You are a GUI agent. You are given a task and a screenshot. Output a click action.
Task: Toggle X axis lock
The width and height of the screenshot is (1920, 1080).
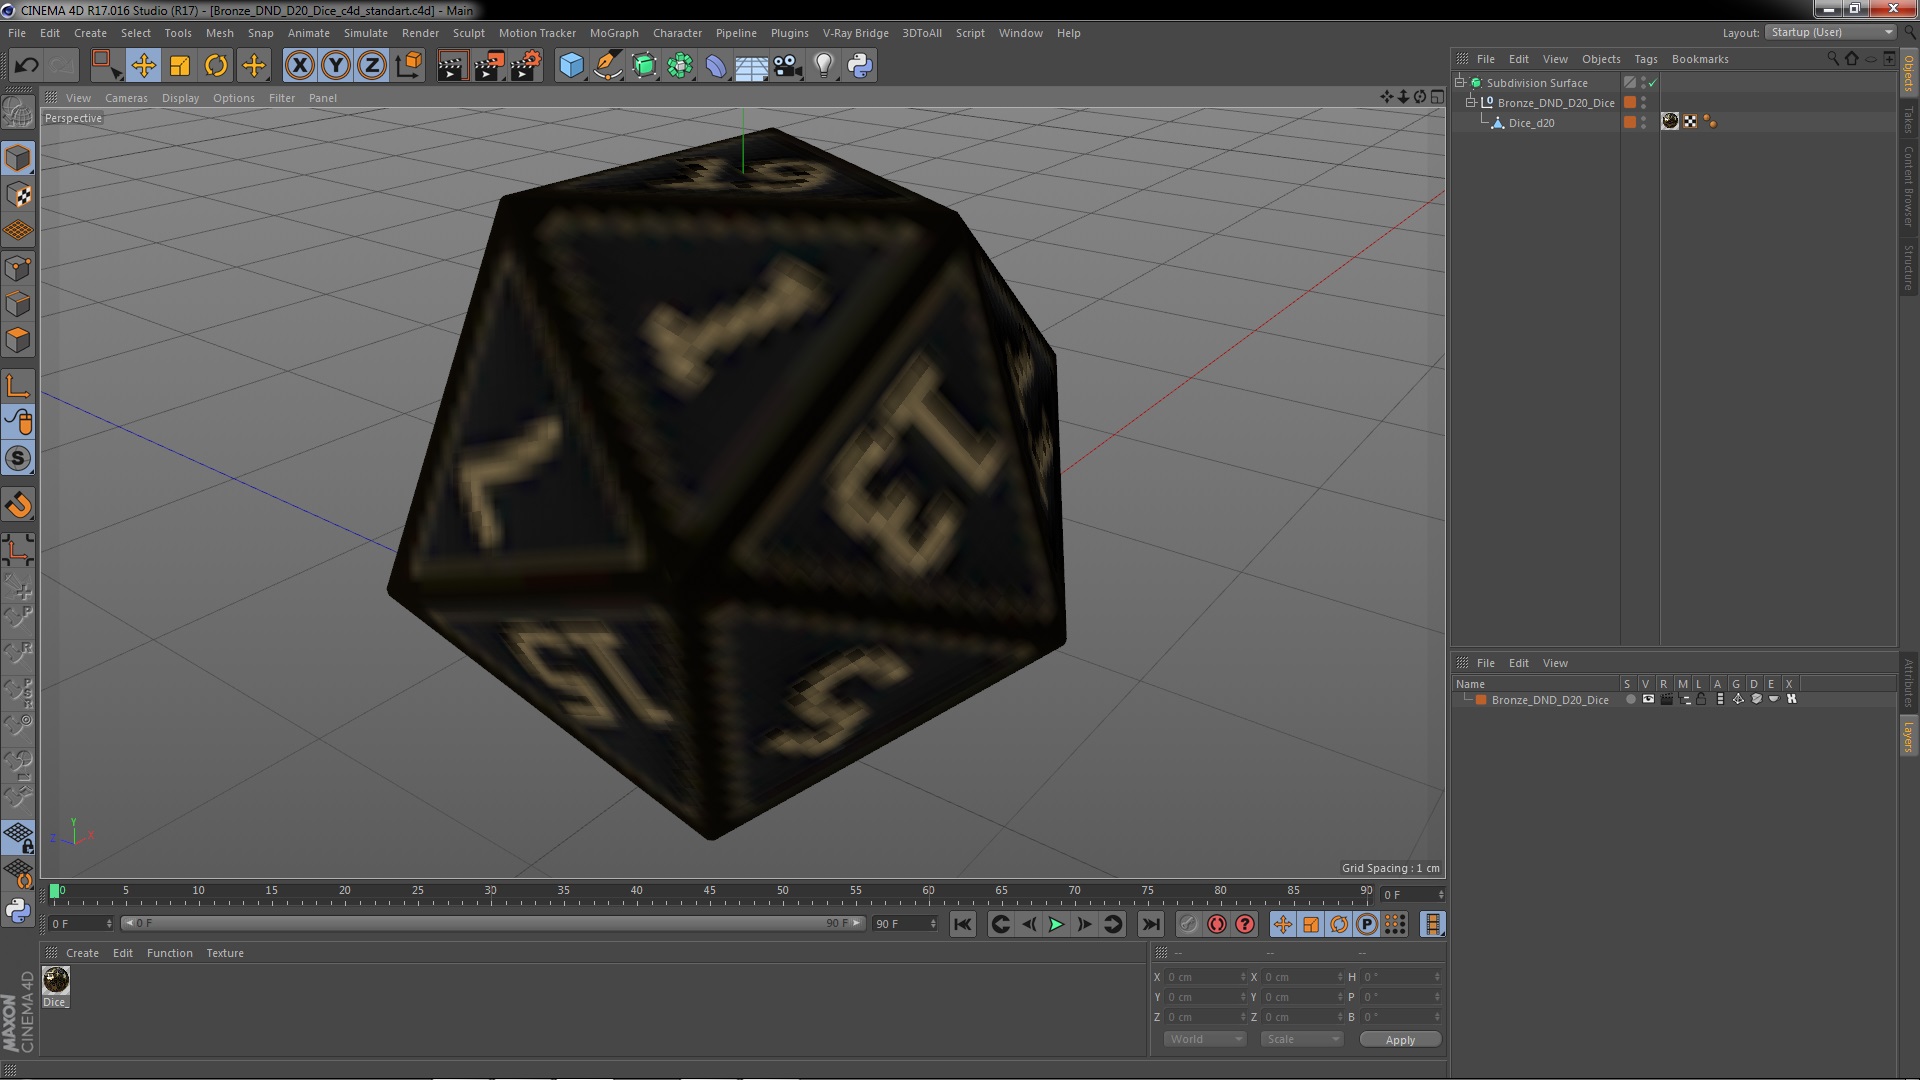(x=299, y=66)
